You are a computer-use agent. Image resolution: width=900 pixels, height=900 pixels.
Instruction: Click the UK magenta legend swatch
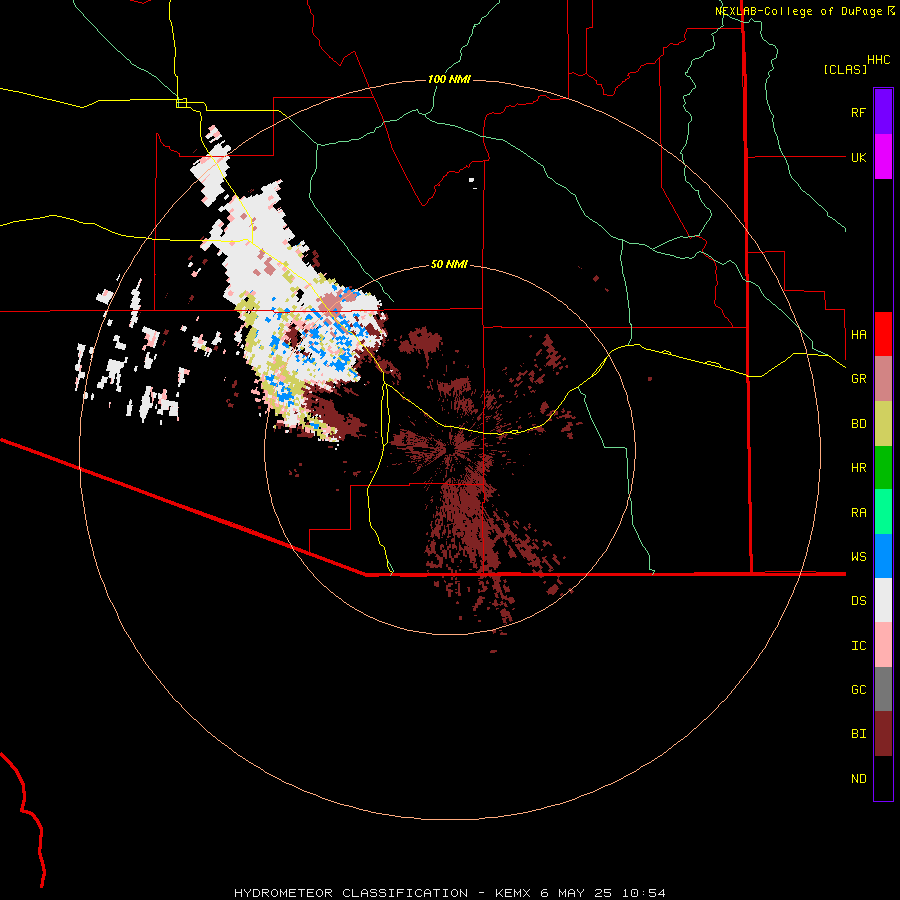coord(883,157)
